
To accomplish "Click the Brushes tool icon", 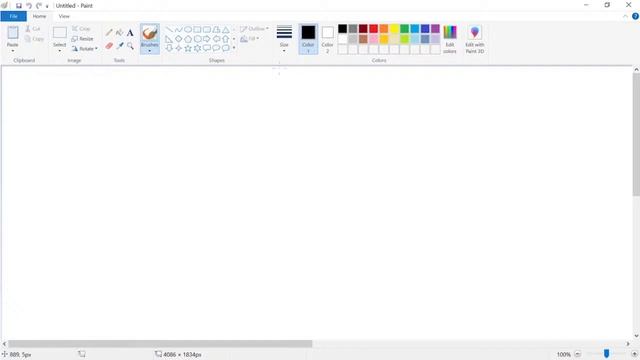I will 150,33.
